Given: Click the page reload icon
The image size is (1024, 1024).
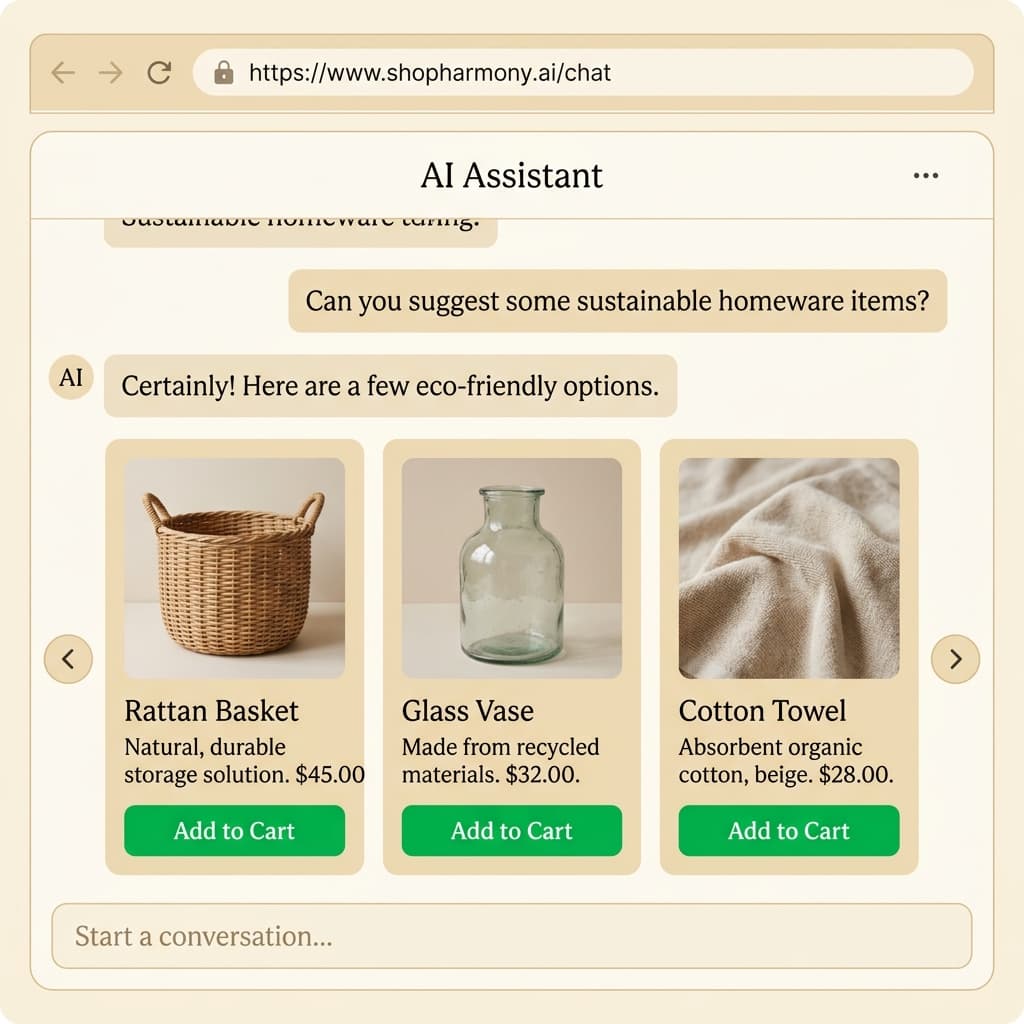Looking at the screenshot, I should 158,71.
